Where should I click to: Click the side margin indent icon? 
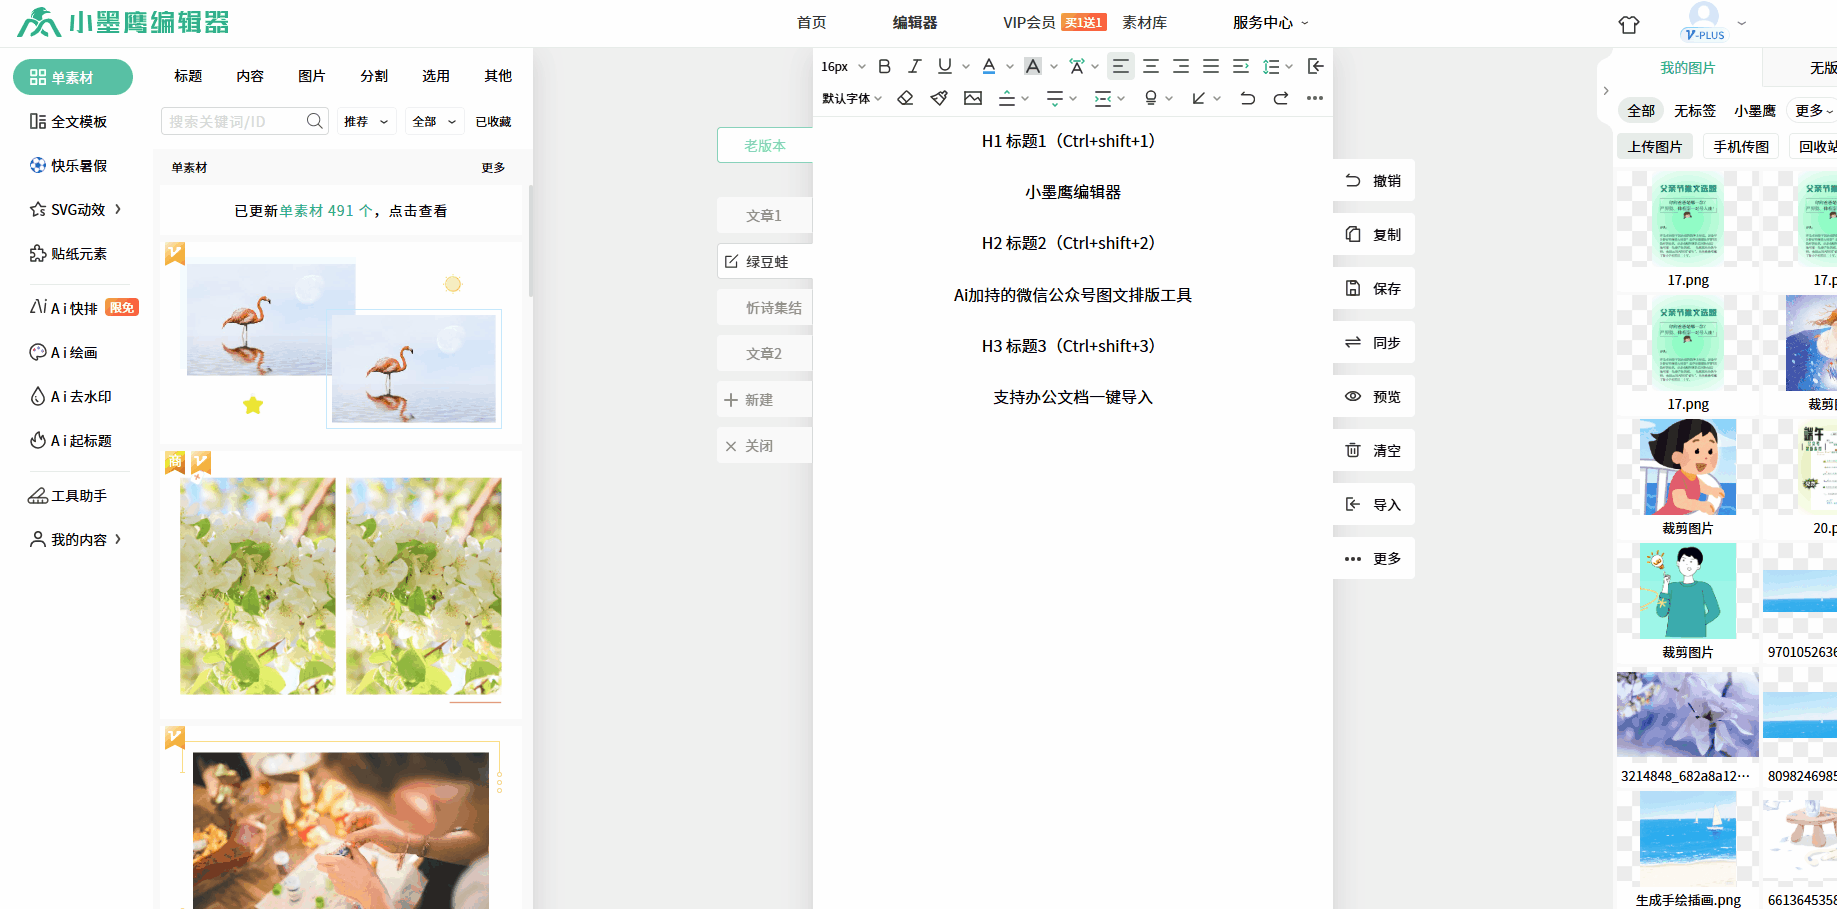[1103, 98]
